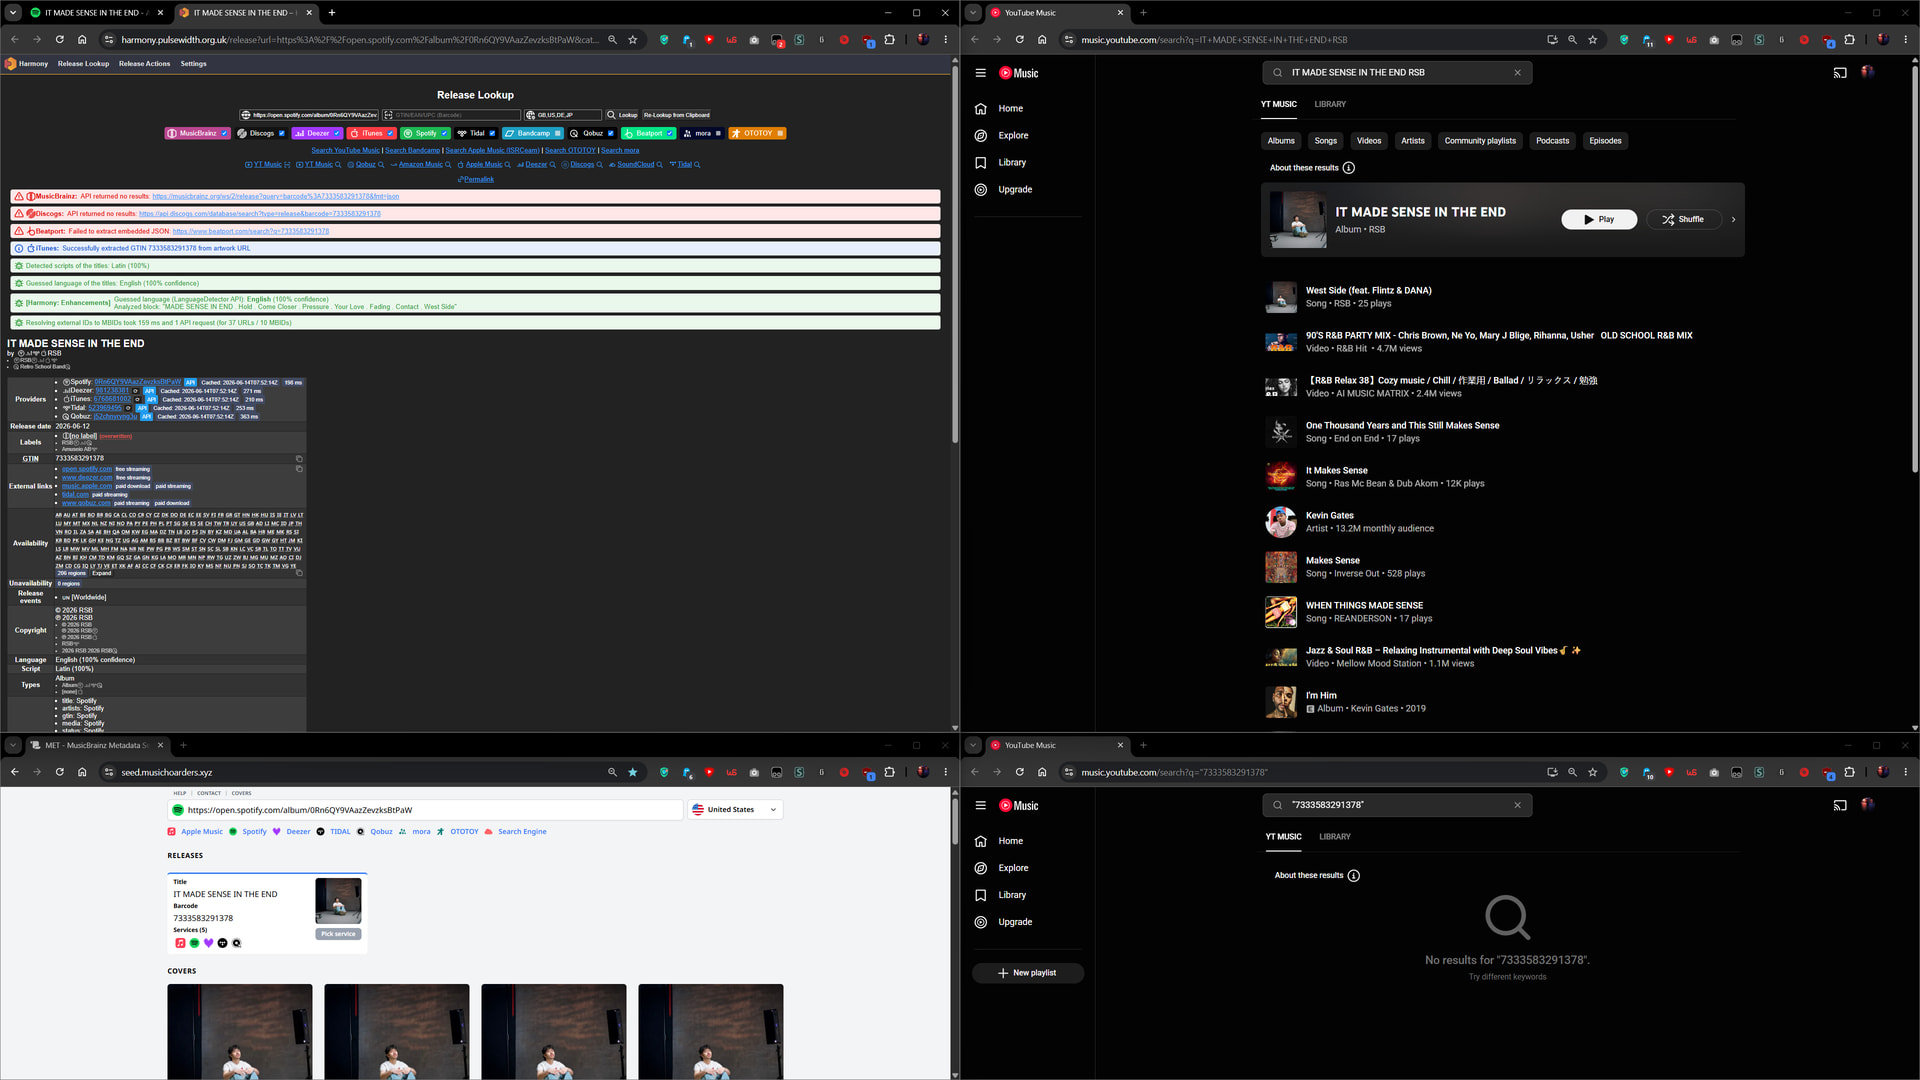Image resolution: width=1920 pixels, height=1080 pixels.
Task: Toggle the Deezer provider checkbox in Harmony
Action: pyautogui.click(x=337, y=133)
